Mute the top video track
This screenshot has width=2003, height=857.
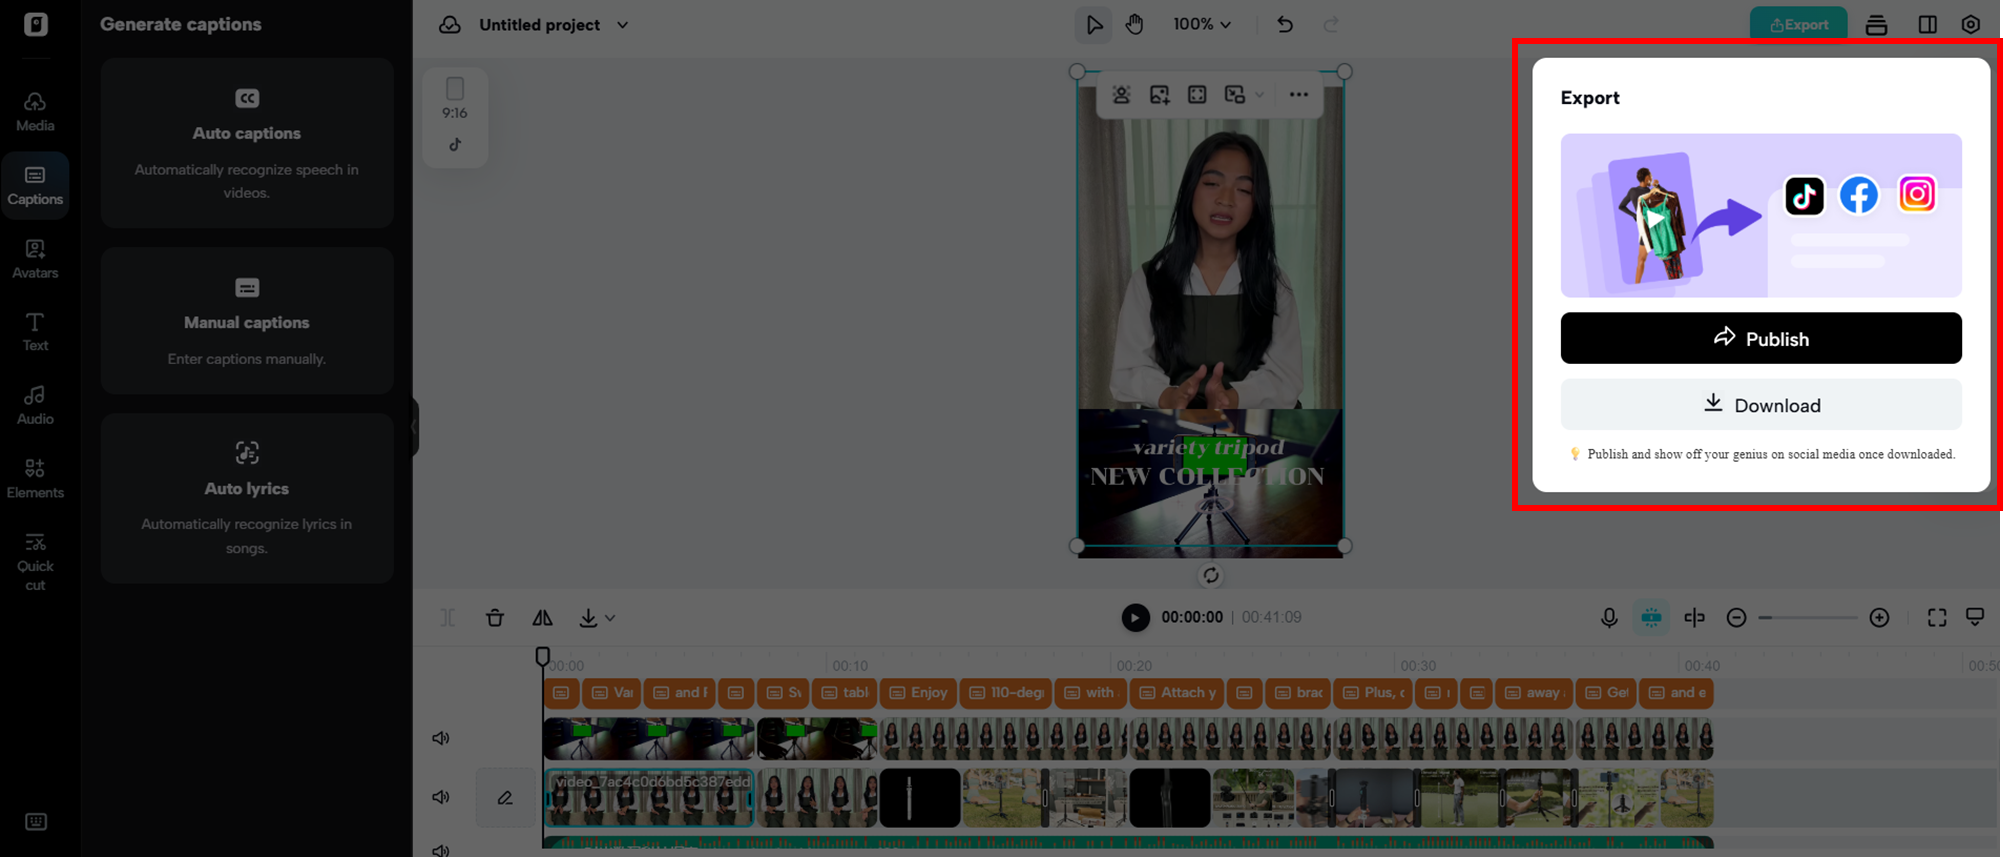(441, 738)
